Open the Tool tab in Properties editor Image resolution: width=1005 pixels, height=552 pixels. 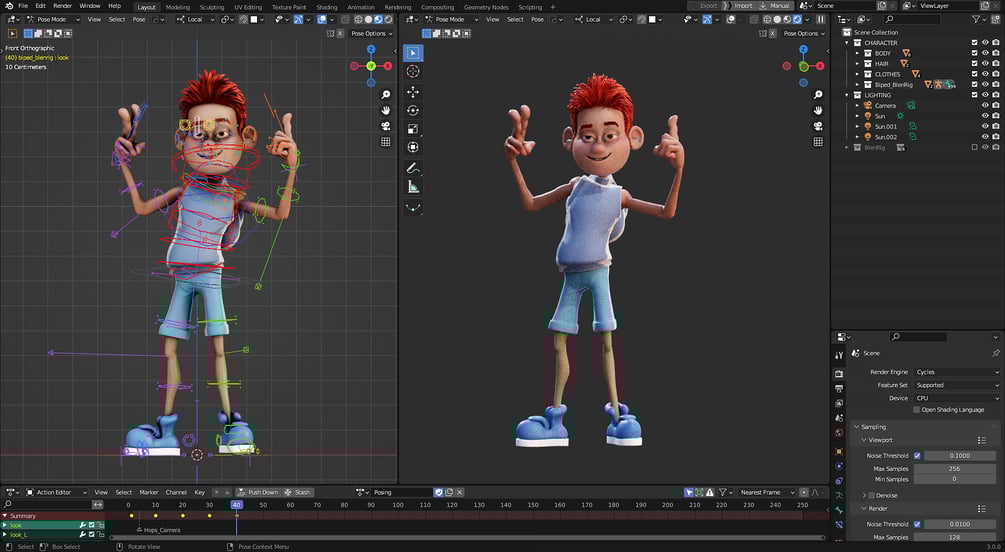click(839, 355)
